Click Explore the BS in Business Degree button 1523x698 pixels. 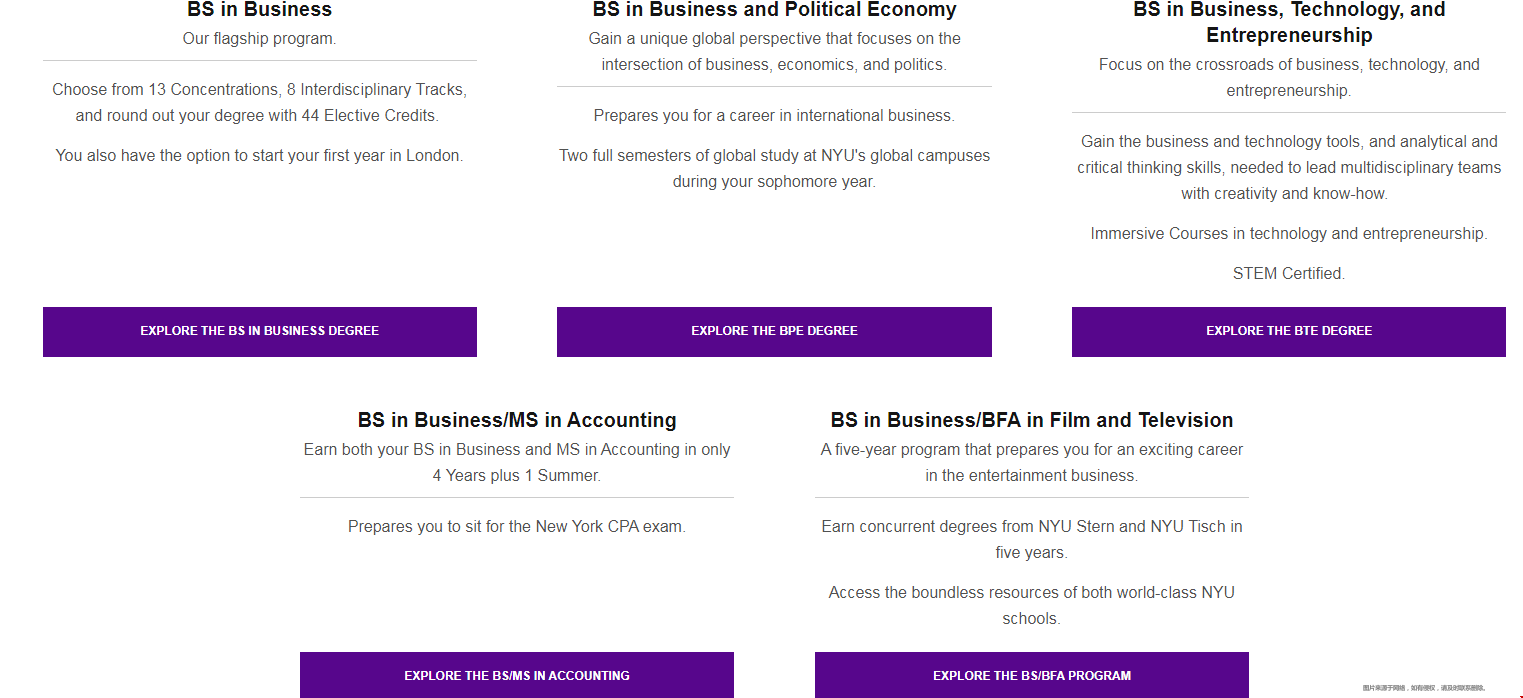tap(259, 331)
